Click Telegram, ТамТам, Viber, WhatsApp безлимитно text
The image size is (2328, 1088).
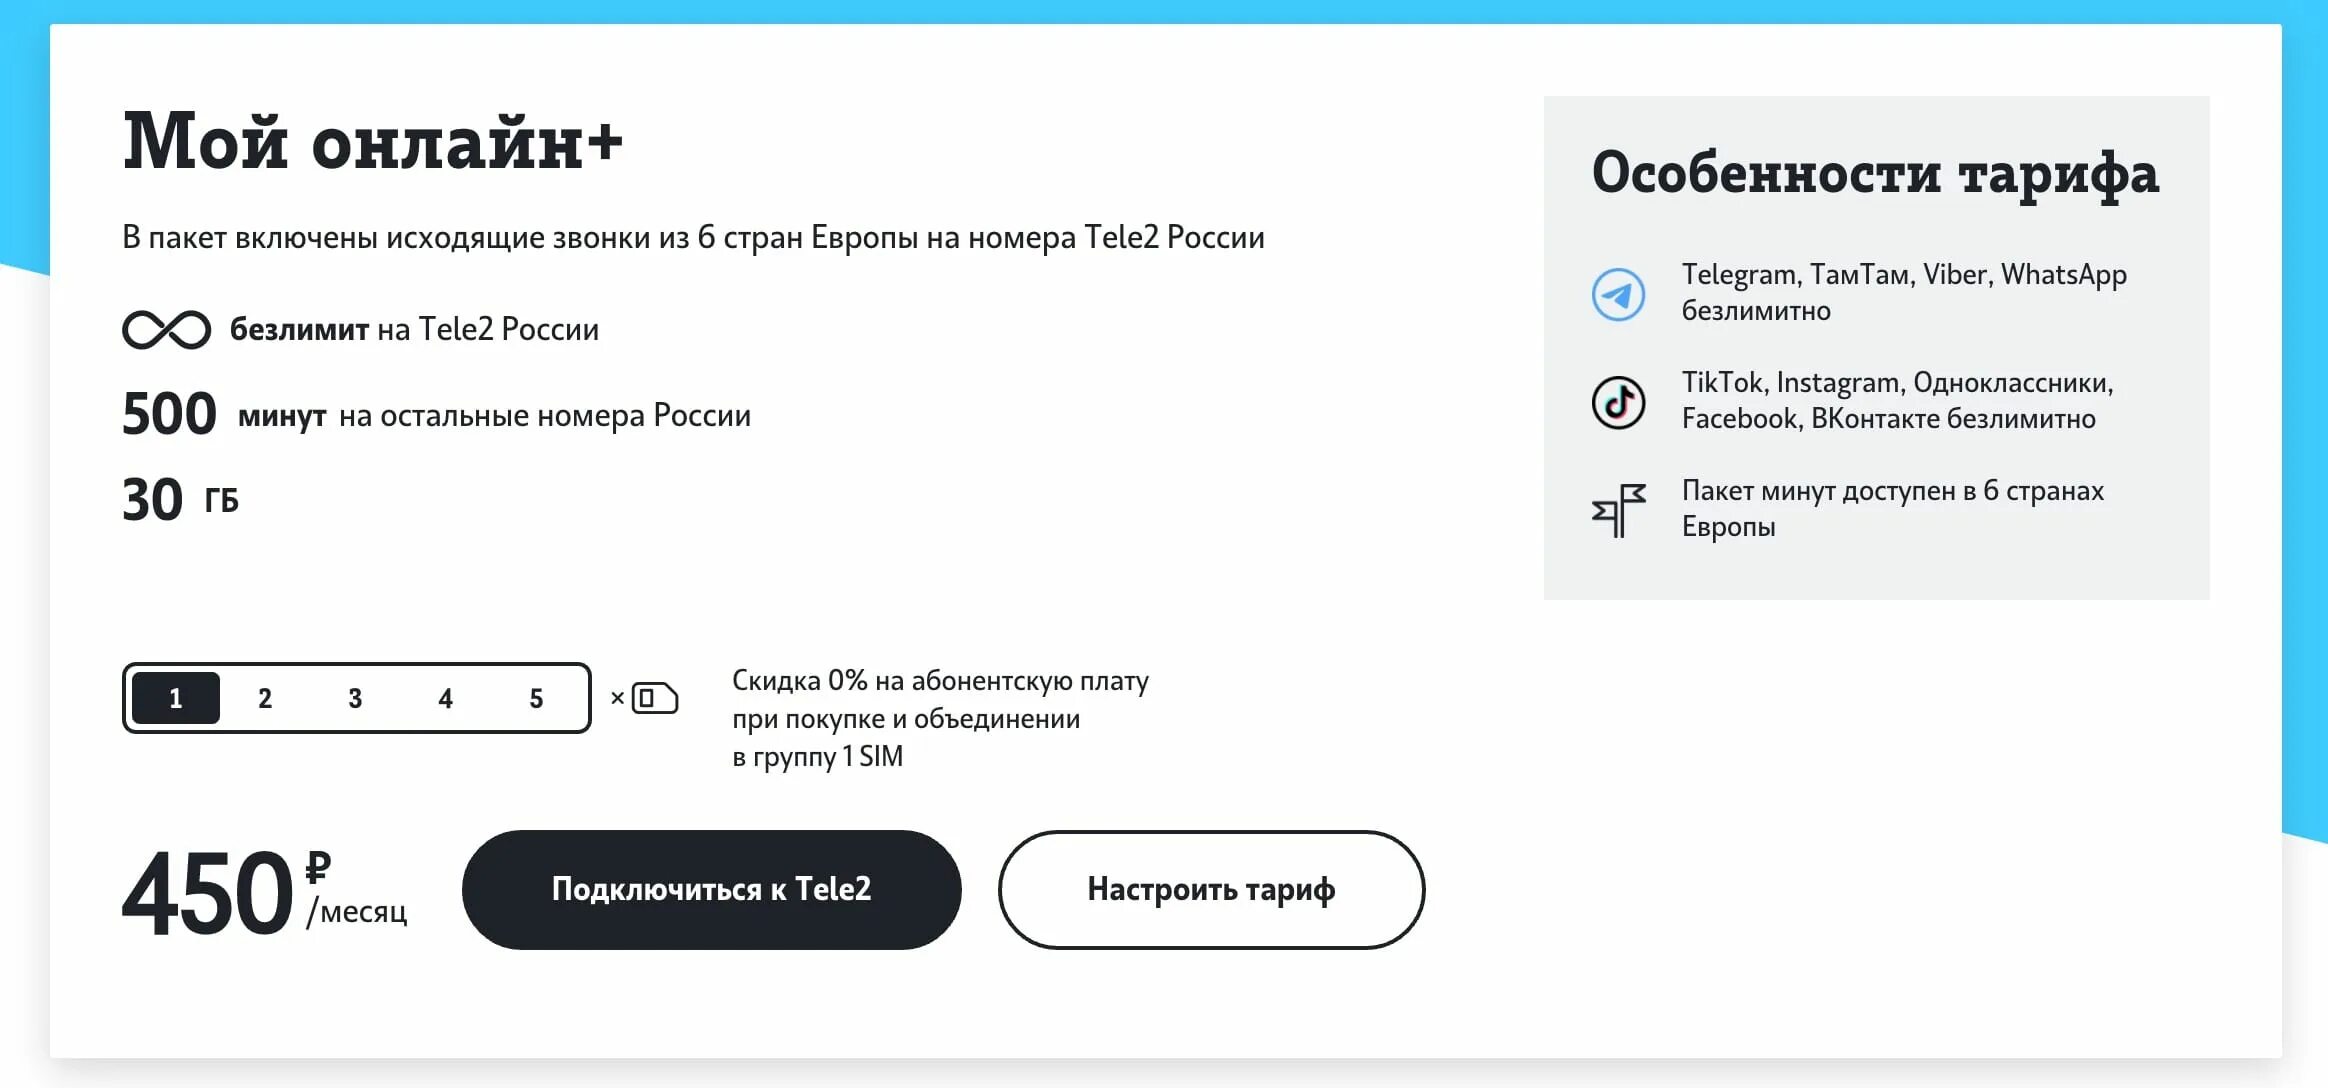pos(1904,292)
